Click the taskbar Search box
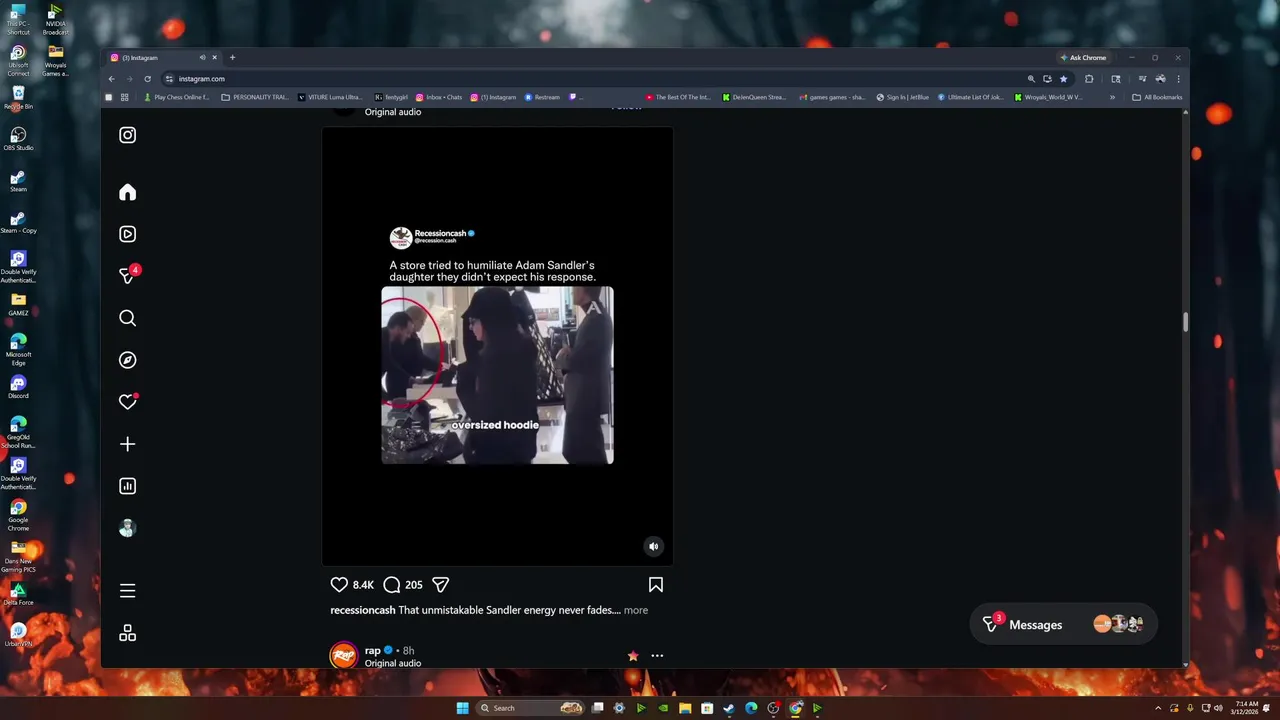This screenshot has height=720, width=1280. (x=532, y=708)
